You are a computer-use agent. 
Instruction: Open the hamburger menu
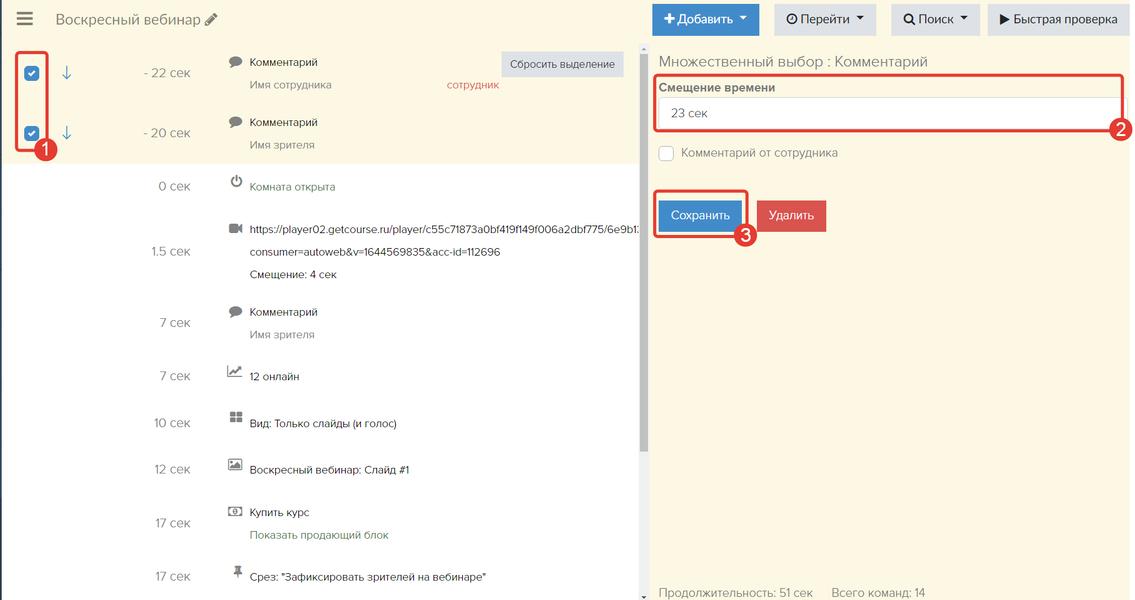click(25, 19)
